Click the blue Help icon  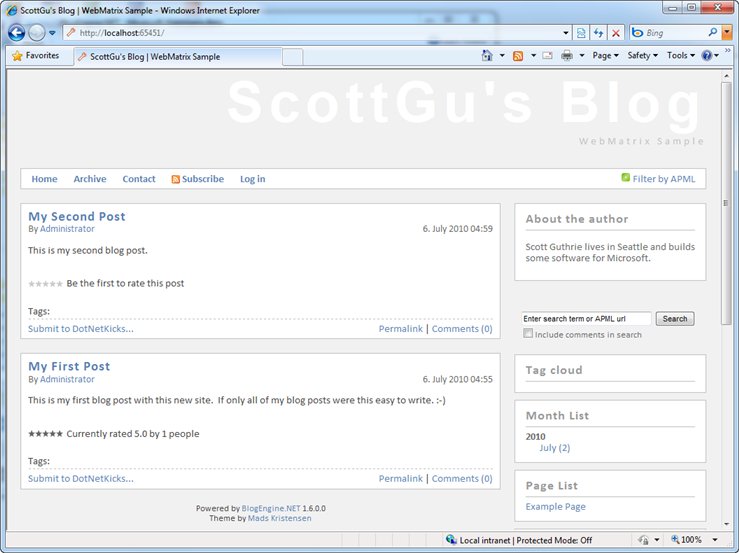706,56
